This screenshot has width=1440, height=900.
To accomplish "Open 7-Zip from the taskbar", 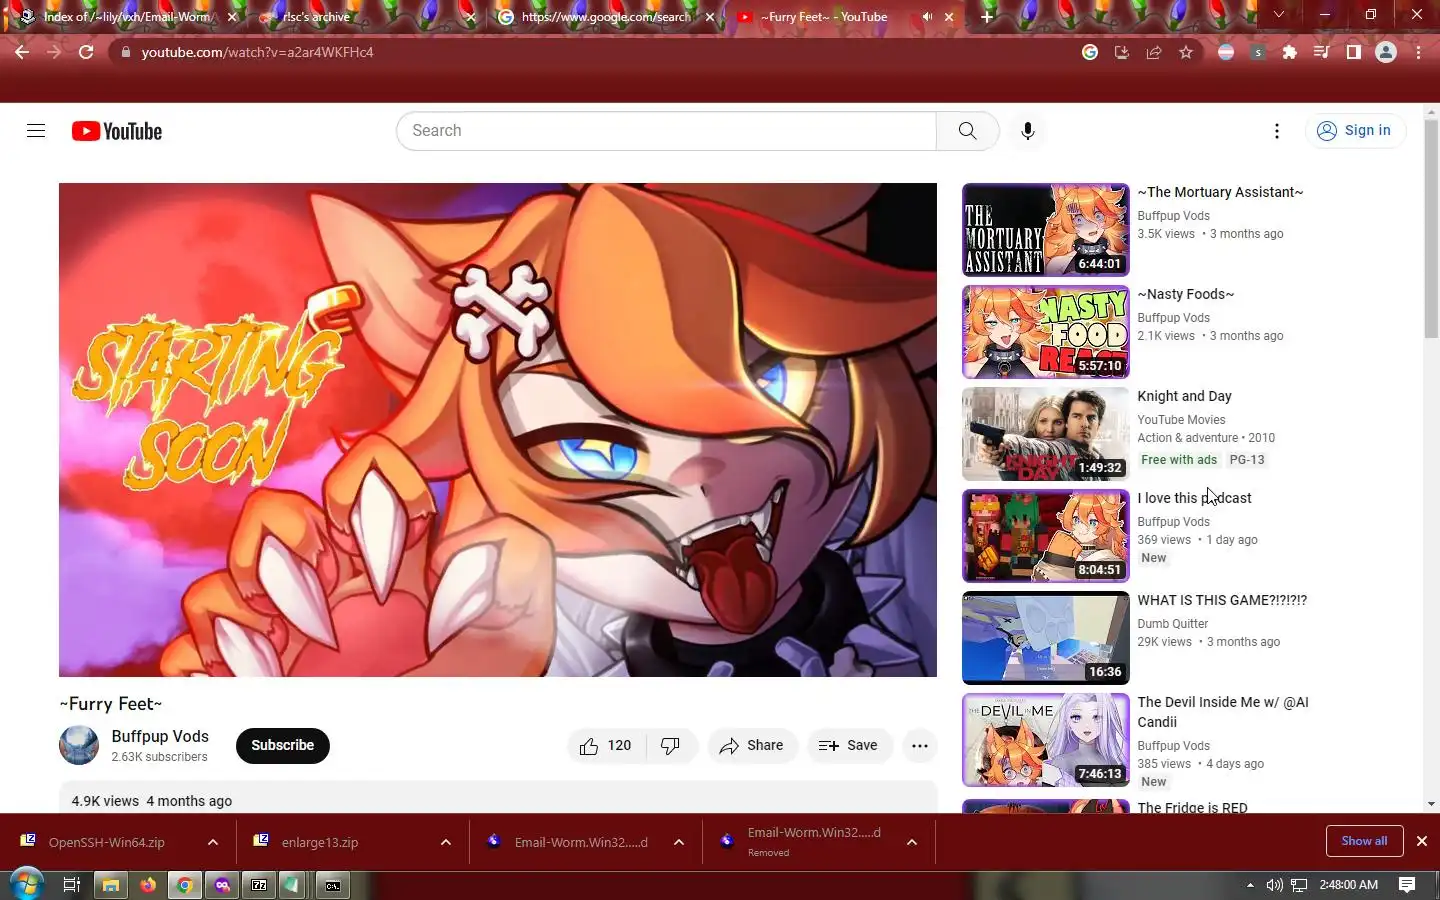I will [x=259, y=885].
